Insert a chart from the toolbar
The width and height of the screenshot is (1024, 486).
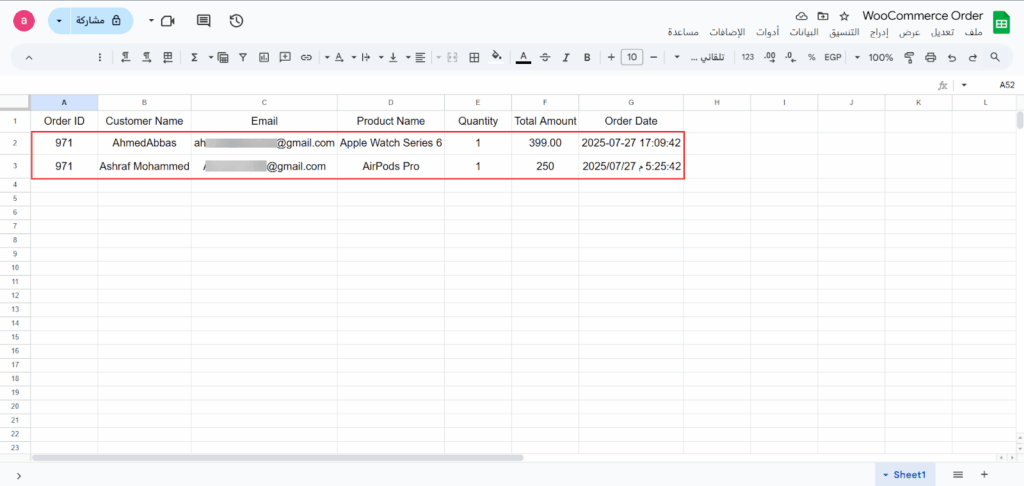[x=264, y=57]
